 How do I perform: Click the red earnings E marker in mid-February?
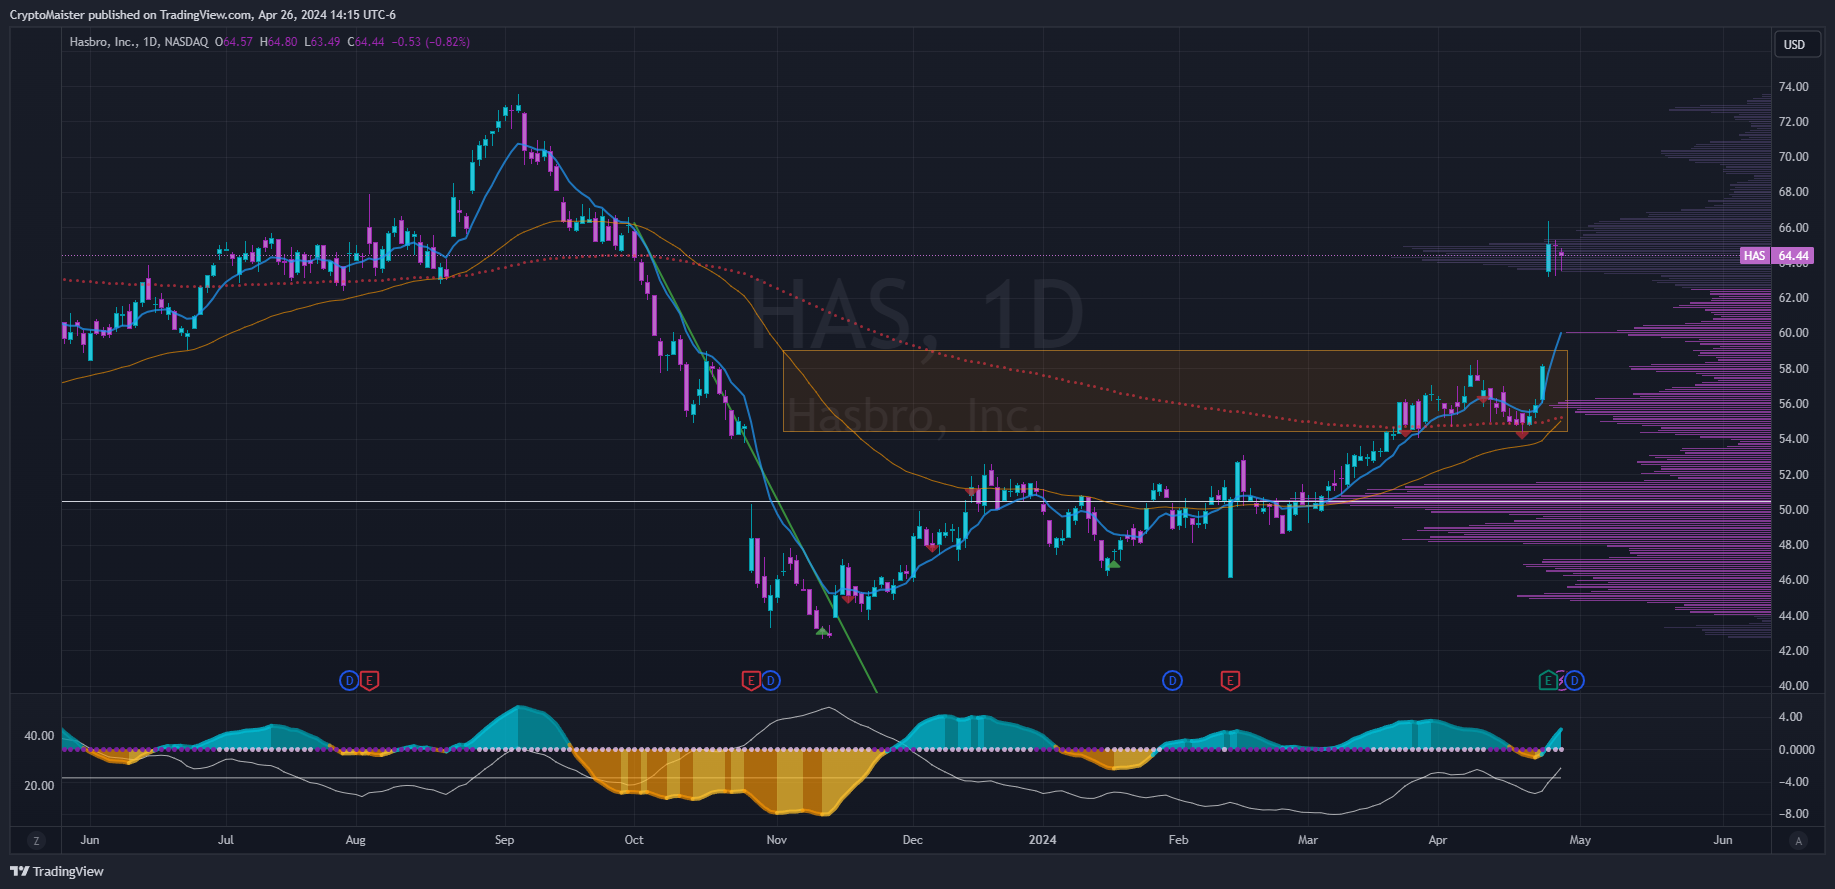[1230, 681]
